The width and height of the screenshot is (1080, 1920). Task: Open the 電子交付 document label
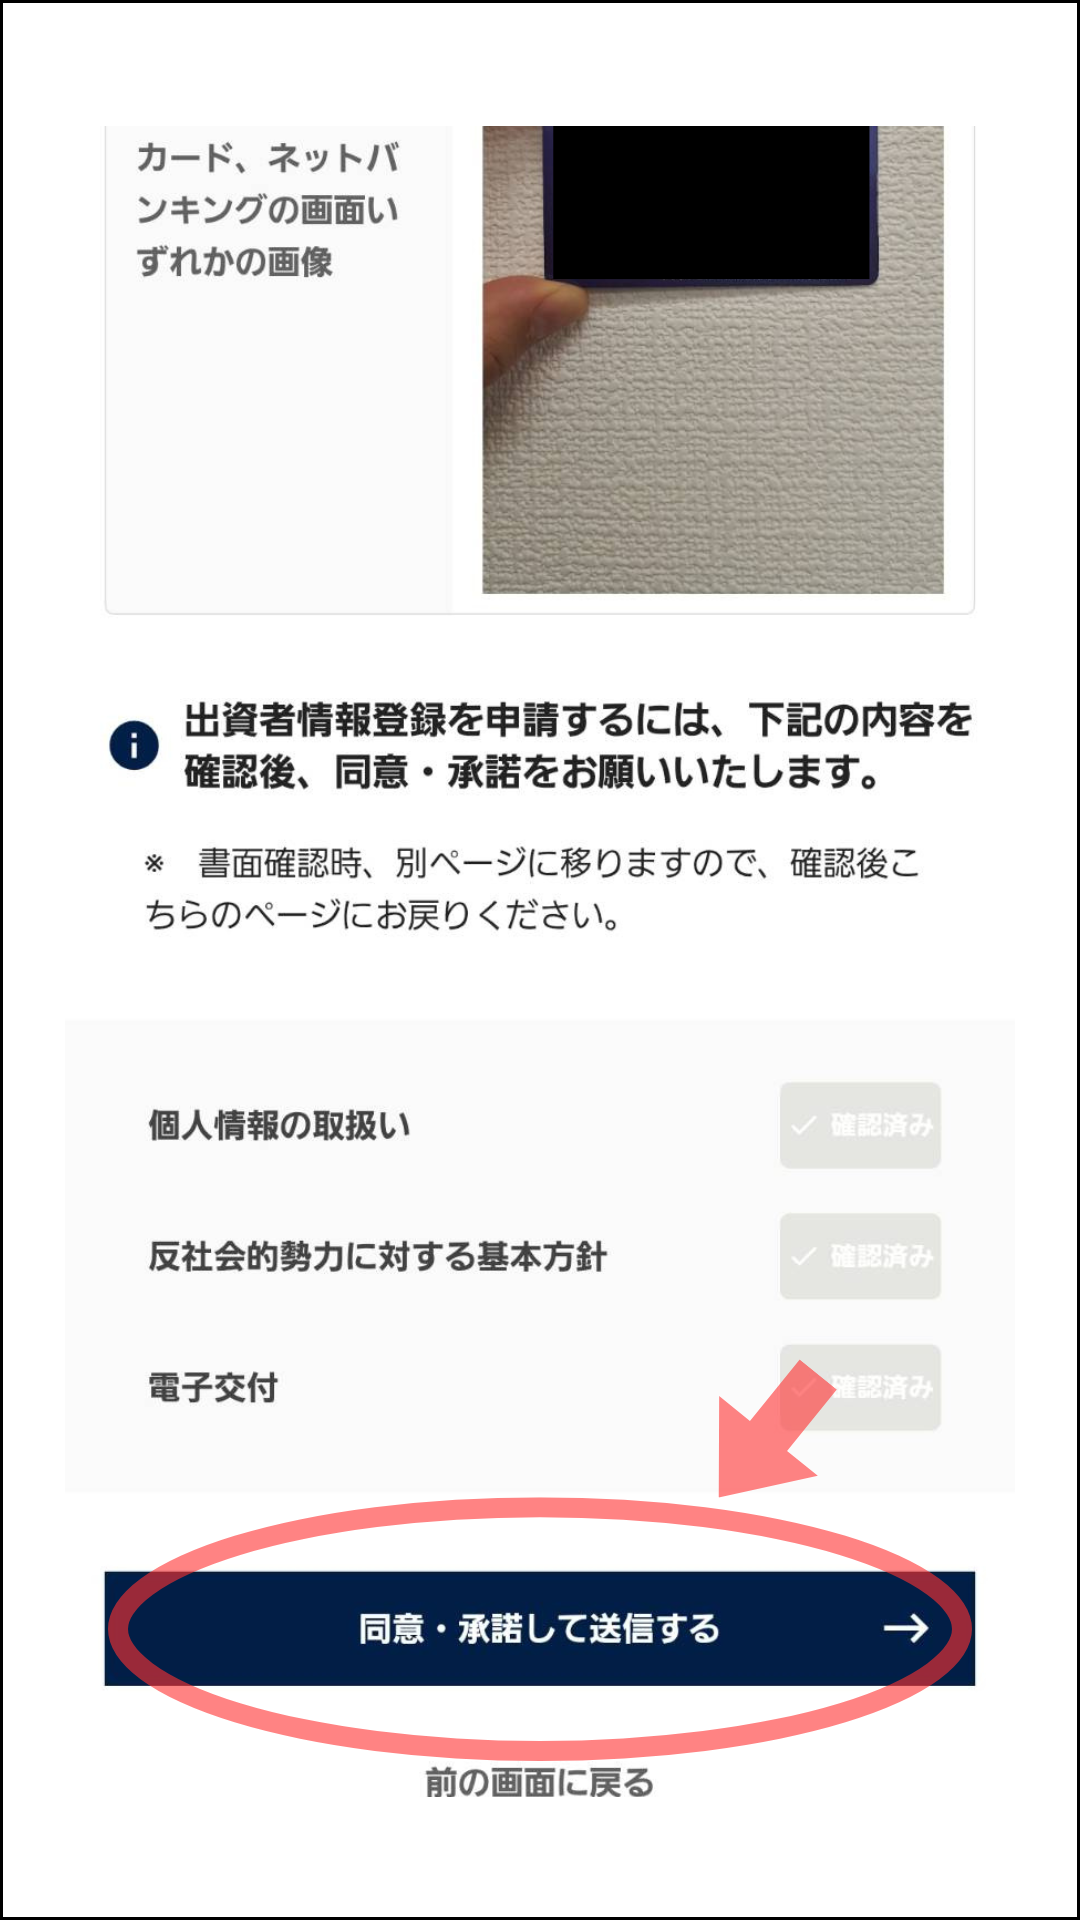[213, 1387]
